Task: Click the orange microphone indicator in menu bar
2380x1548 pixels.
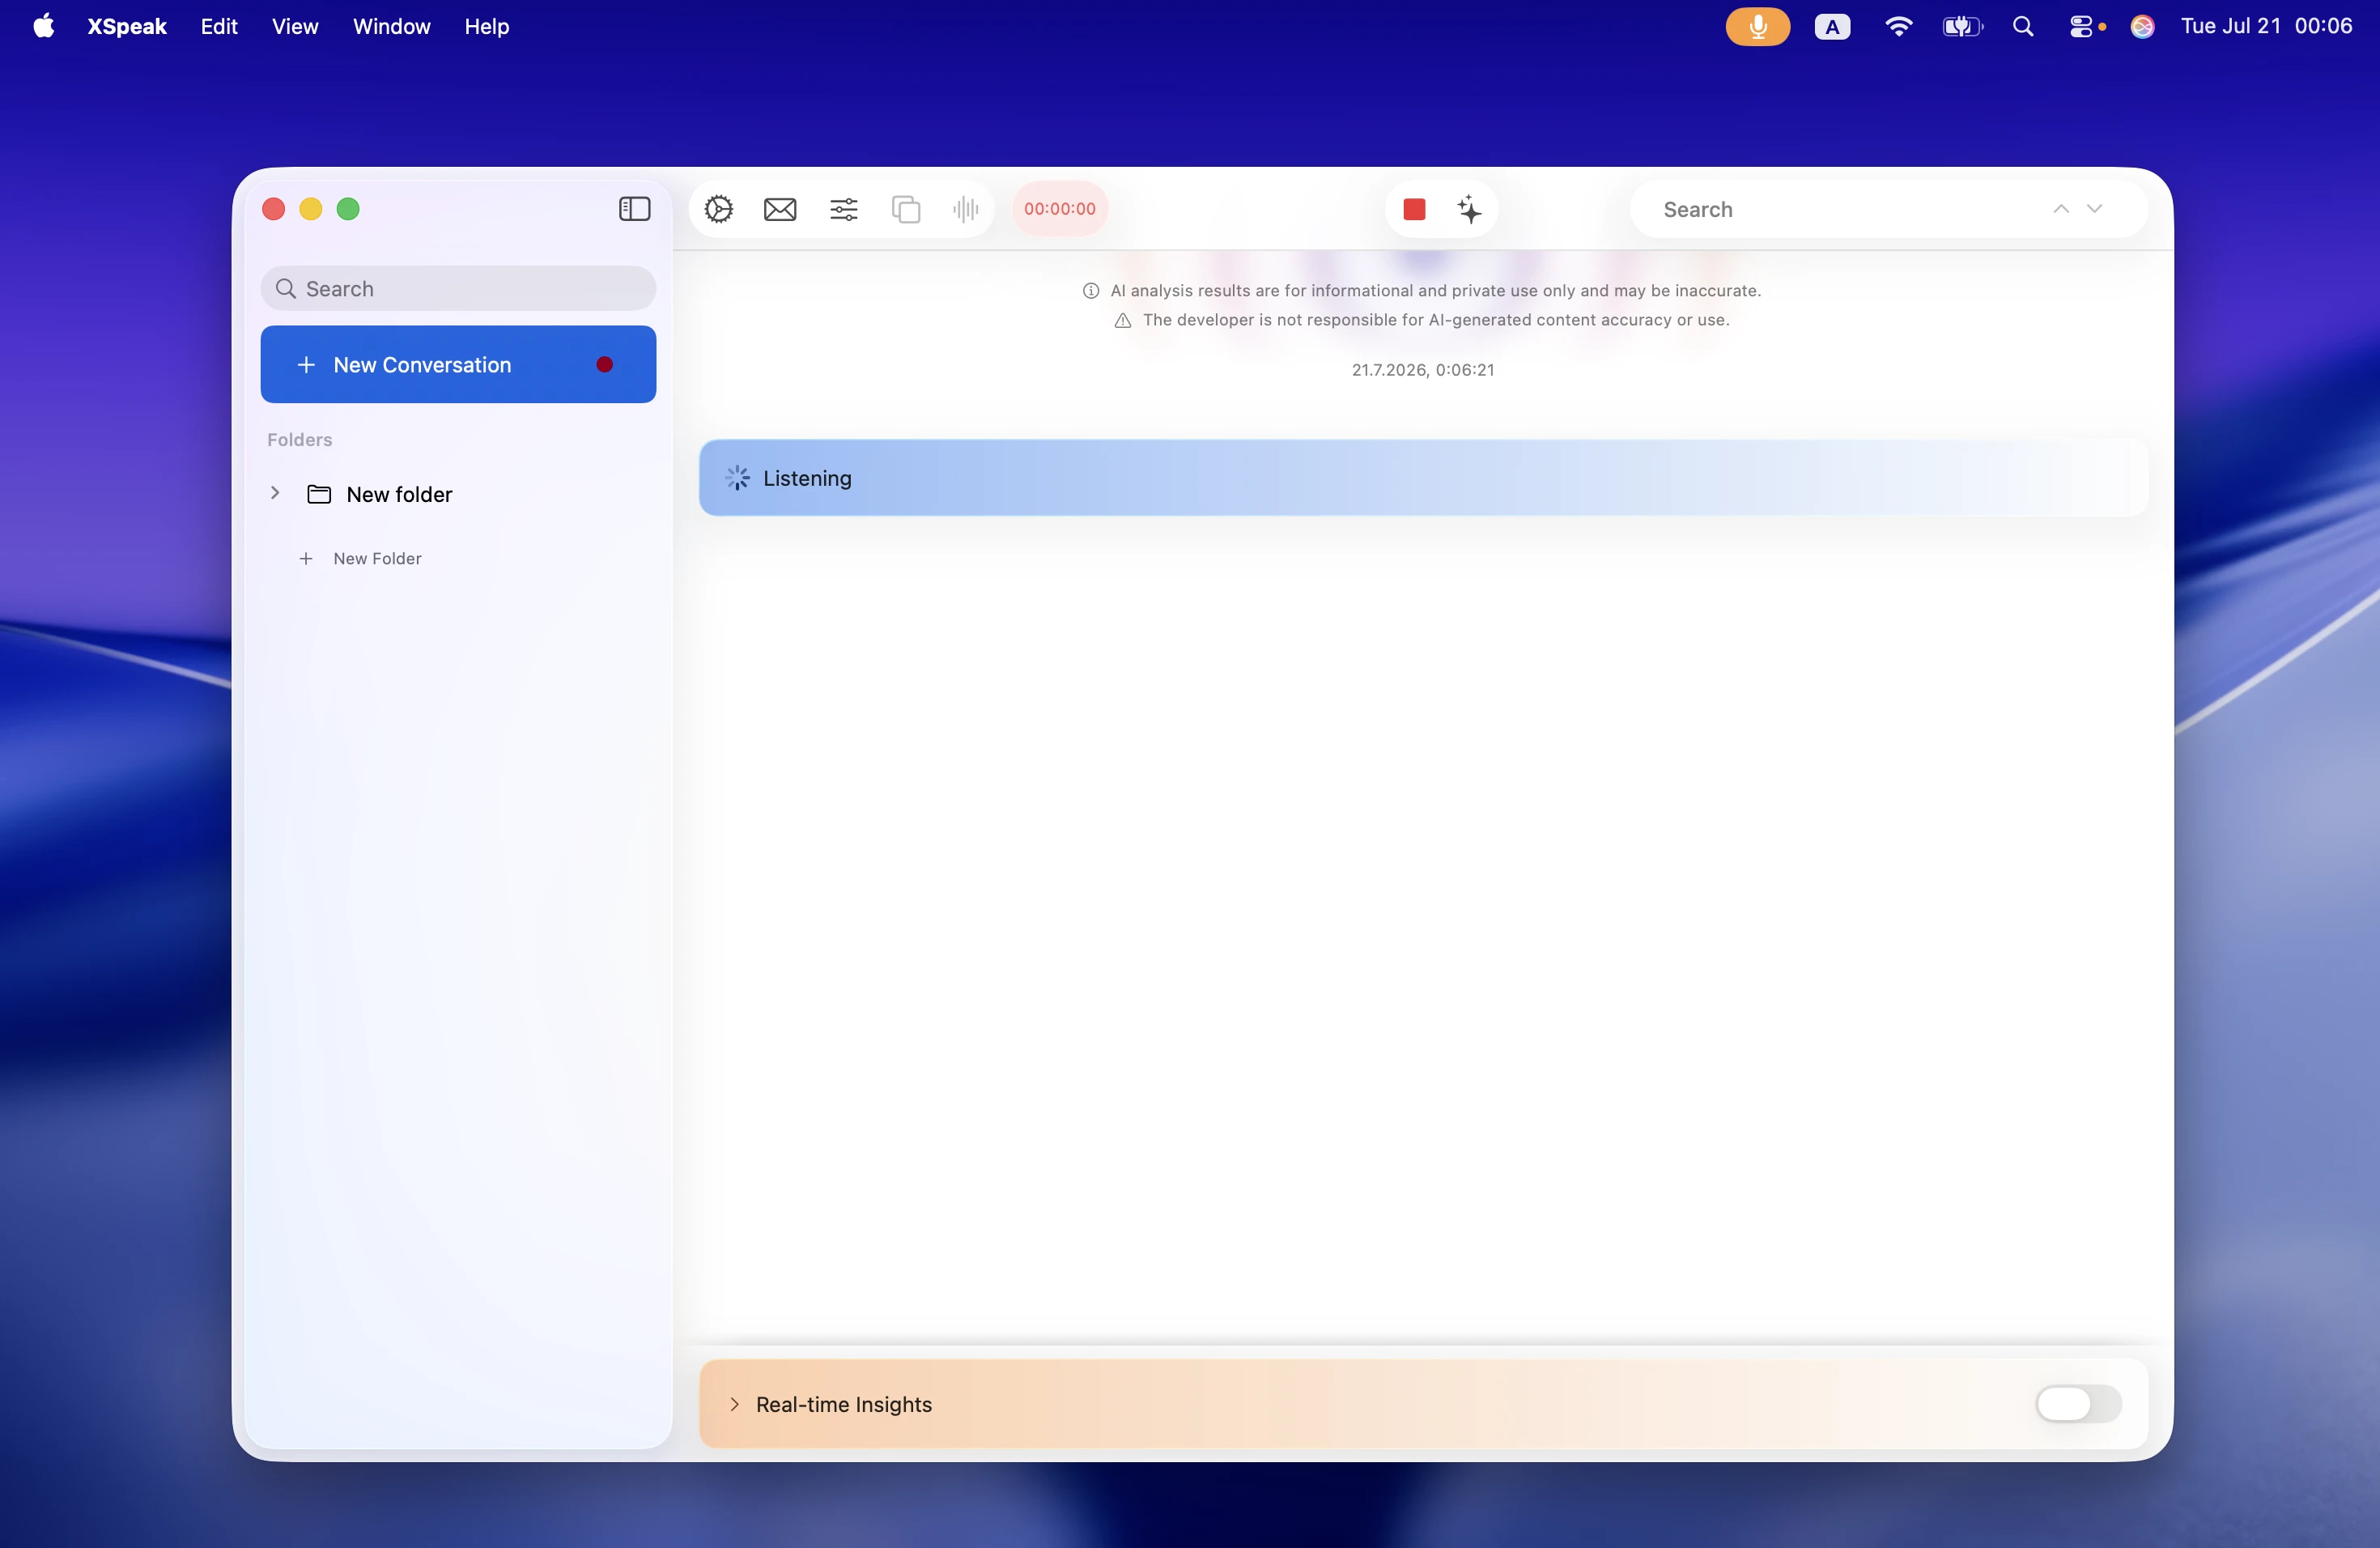Action: click(1757, 26)
